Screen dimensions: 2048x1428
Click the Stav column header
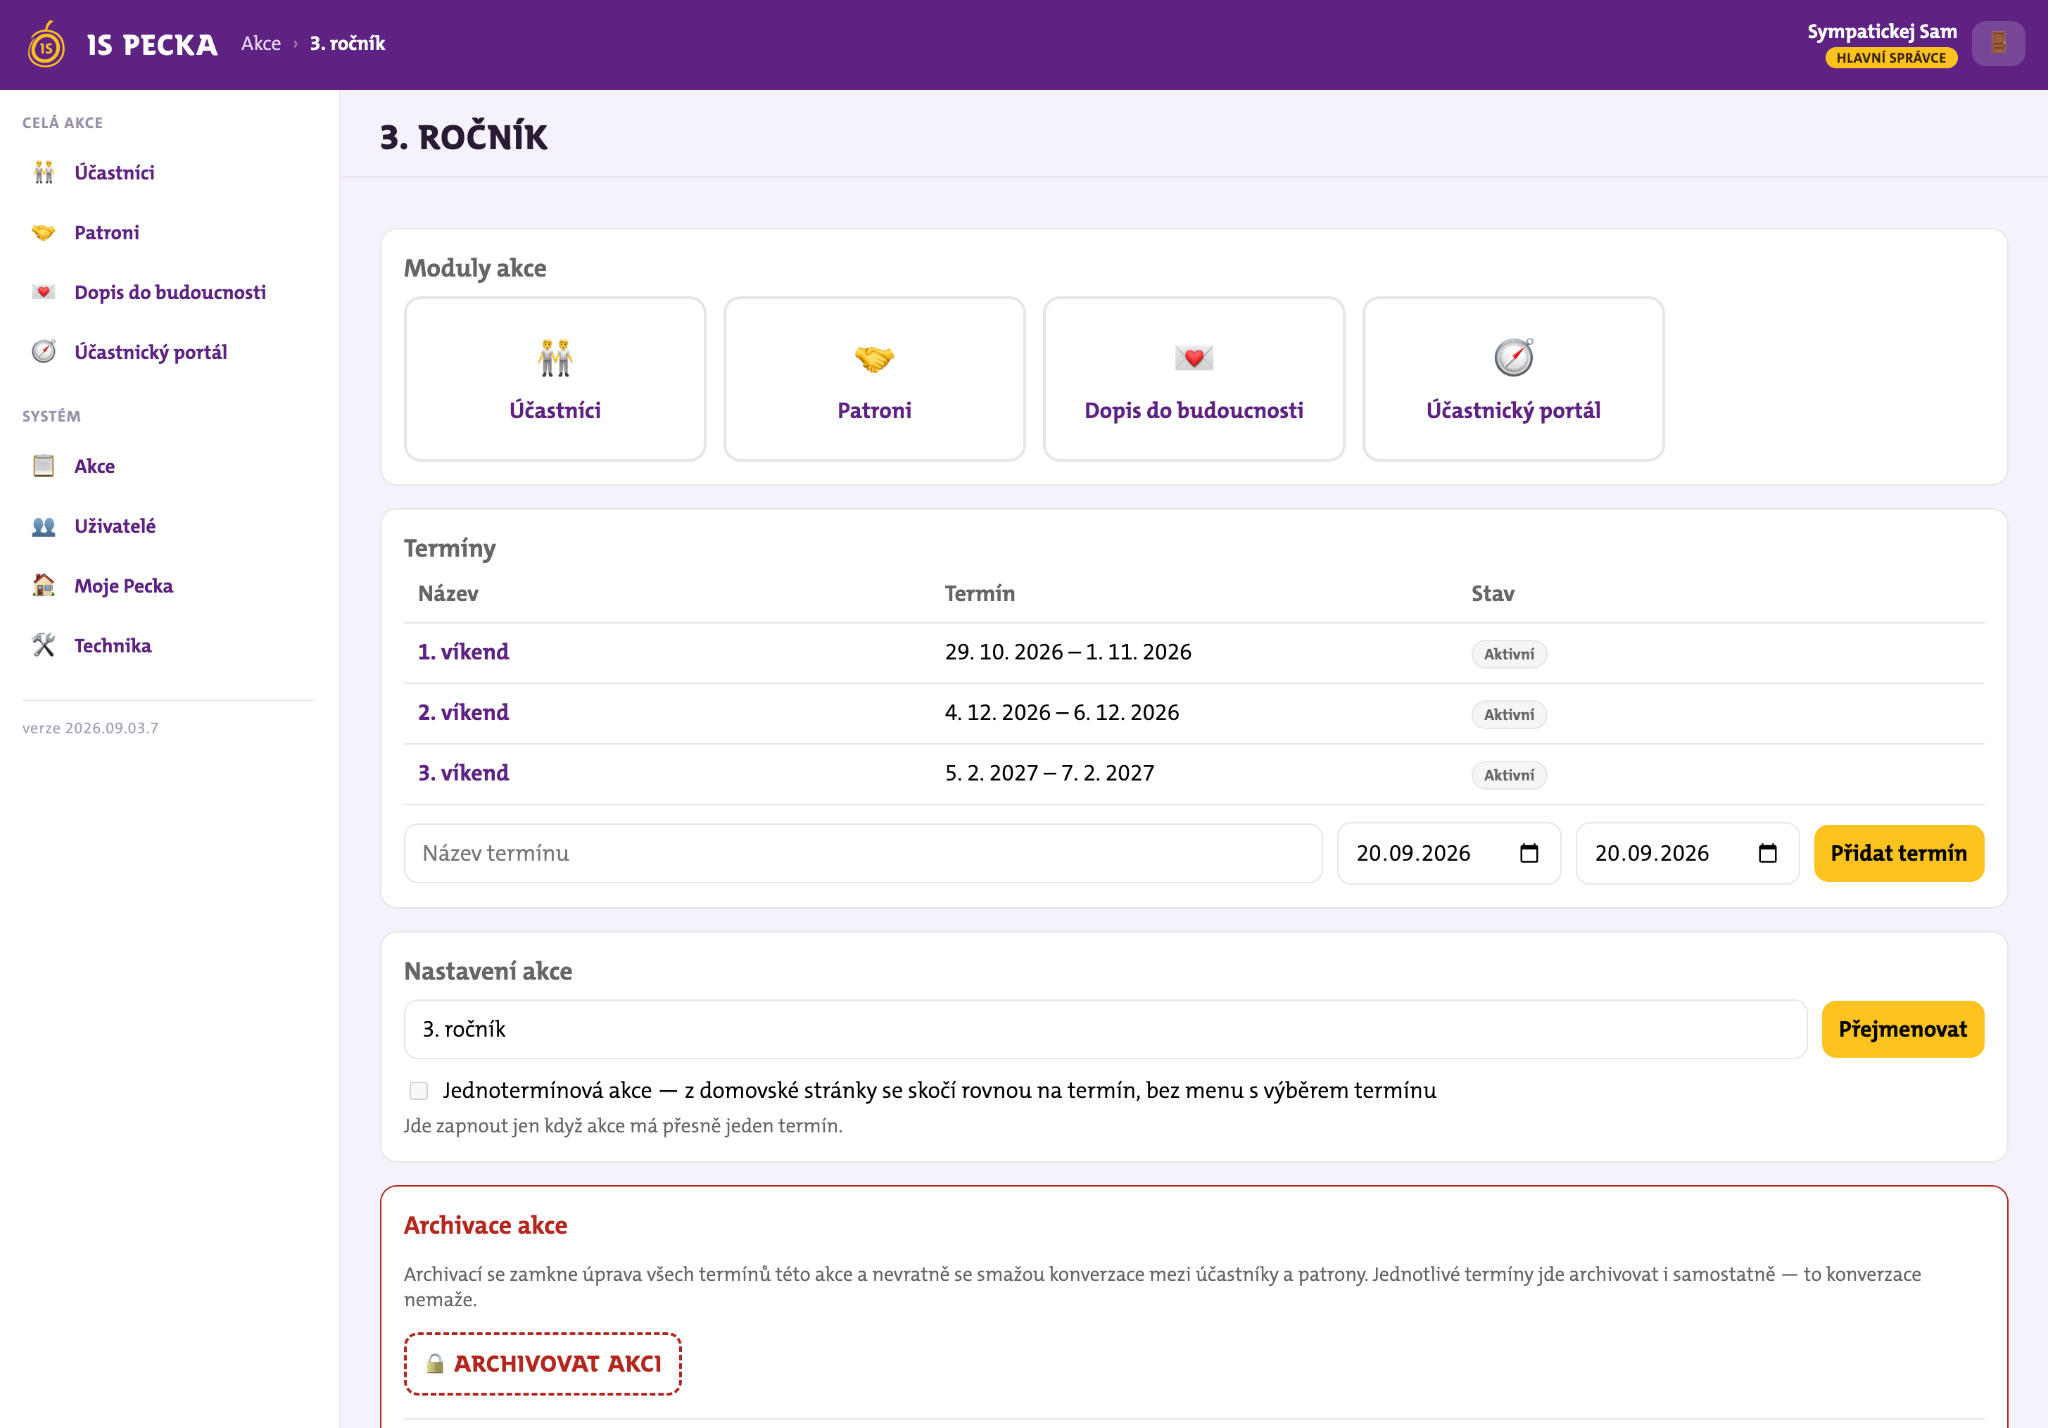pyautogui.click(x=1493, y=593)
